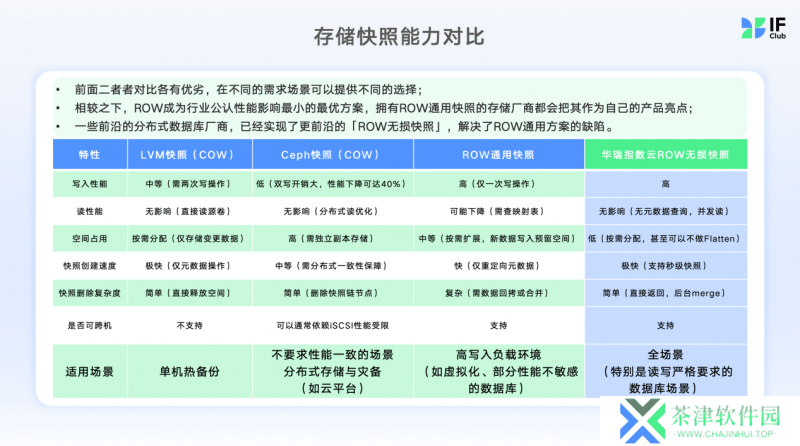Click the '单机热备份' cell

[x=190, y=371]
